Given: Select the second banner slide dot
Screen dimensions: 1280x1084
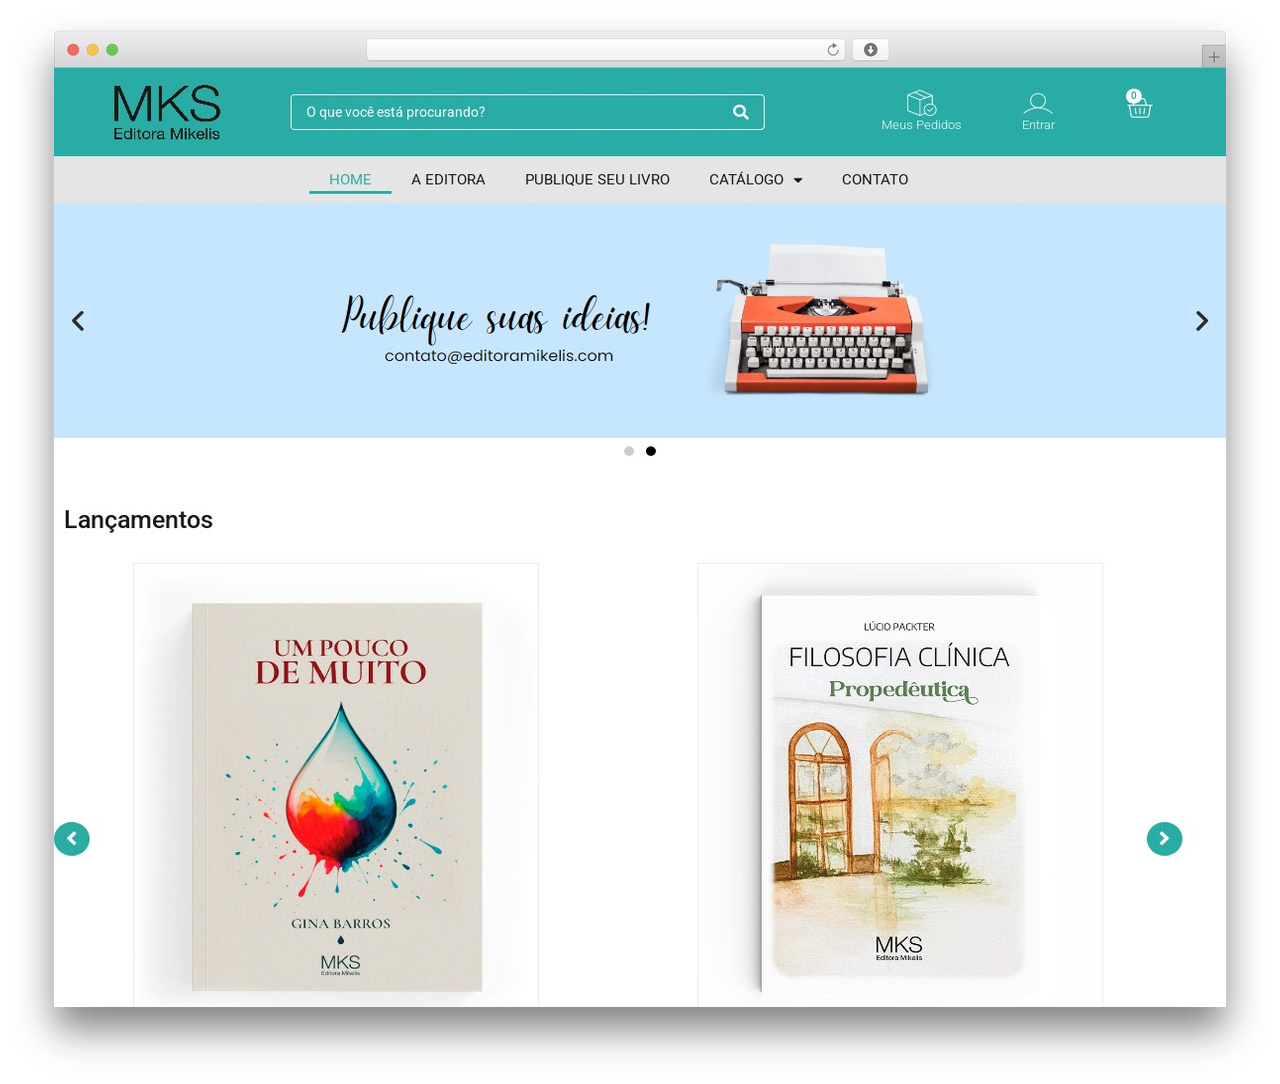Looking at the screenshot, I should (x=651, y=451).
